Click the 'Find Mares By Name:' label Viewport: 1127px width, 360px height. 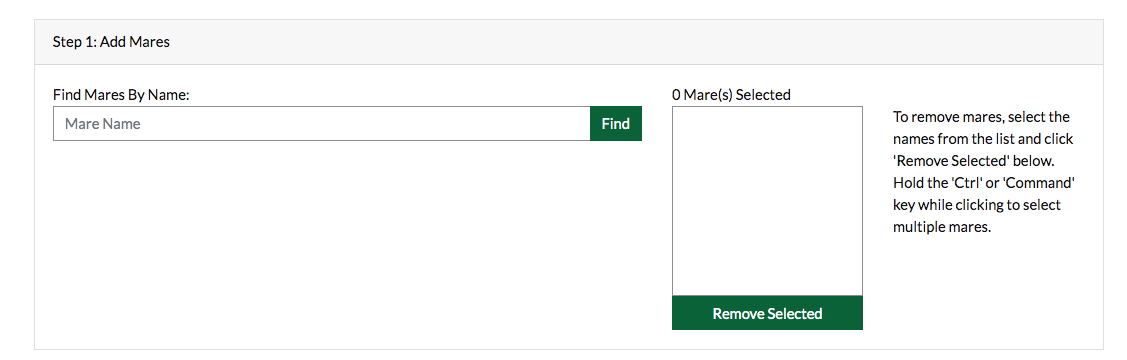click(121, 94)
